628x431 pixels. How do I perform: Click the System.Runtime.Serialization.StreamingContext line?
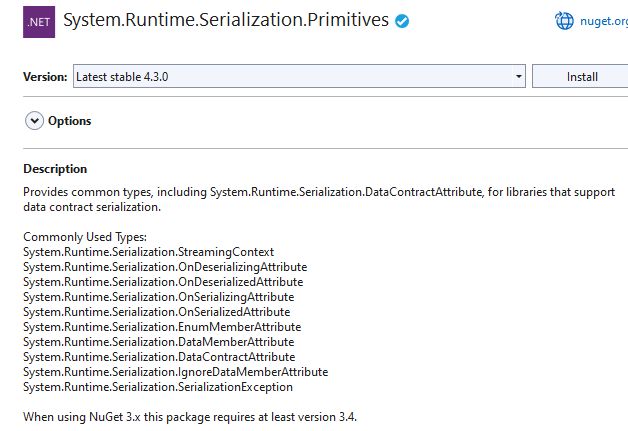[x=149, y=252]
